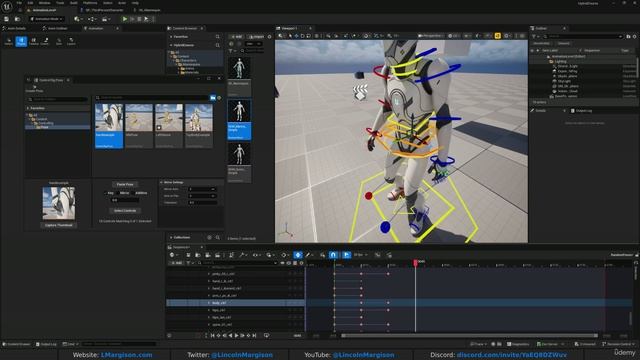
Task: Open pose browser settings gear icon
Action: (219, 98)
